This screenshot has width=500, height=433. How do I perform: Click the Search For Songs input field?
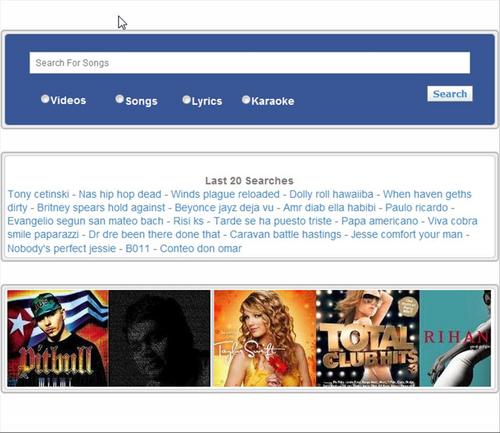(250, 63)
